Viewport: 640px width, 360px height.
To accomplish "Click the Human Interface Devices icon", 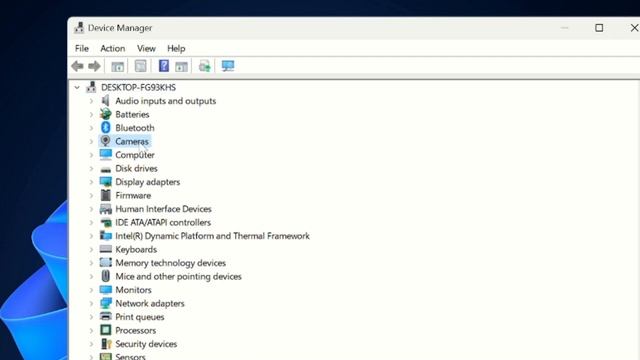I will [x=105, y=209].
